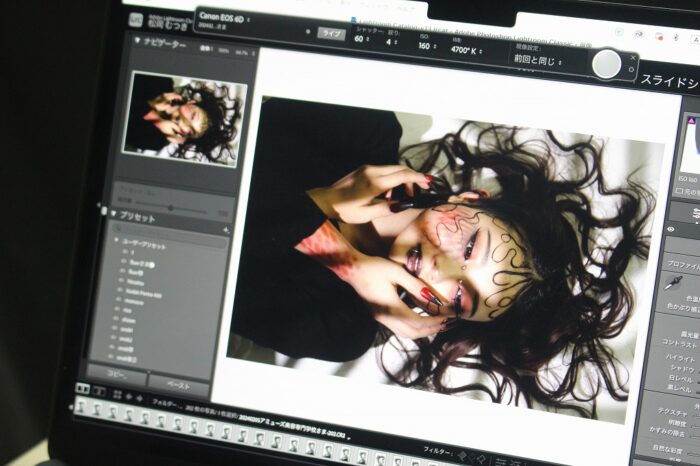This screenshot has width=700, height=466.
Task: Toggle the histogram clipping triangle indicator
Action: [692, 121]
